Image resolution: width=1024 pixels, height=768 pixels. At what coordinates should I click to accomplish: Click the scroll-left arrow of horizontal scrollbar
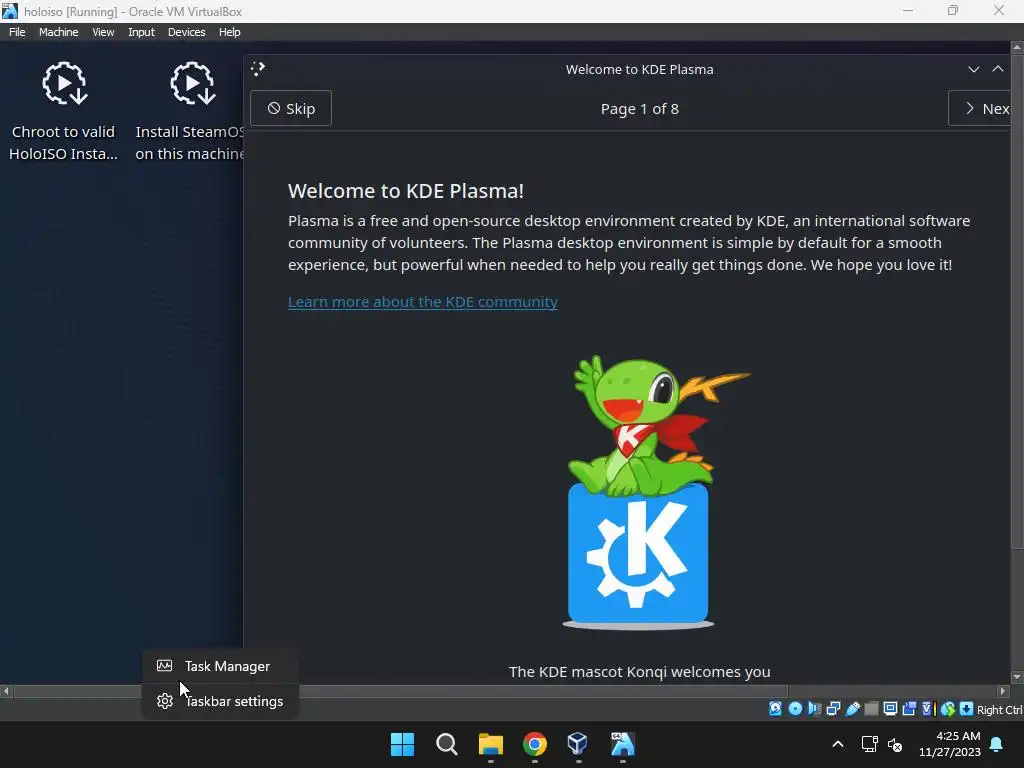(6, 691)
